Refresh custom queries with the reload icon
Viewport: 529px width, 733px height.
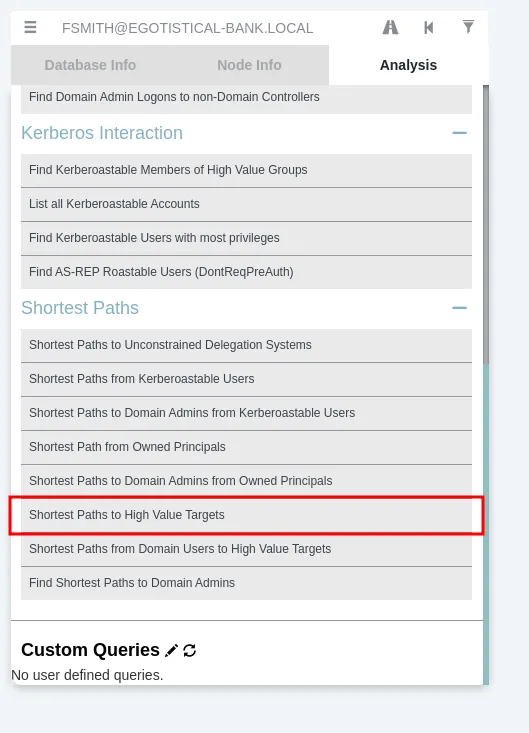(190, 650)
